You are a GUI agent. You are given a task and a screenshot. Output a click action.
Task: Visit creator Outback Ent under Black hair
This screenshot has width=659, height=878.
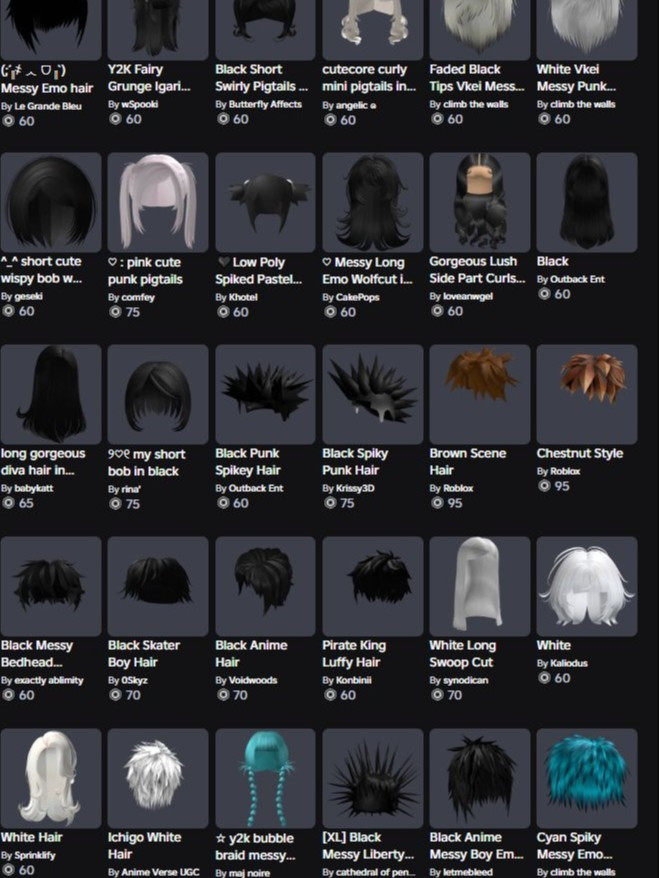point(577,279)
